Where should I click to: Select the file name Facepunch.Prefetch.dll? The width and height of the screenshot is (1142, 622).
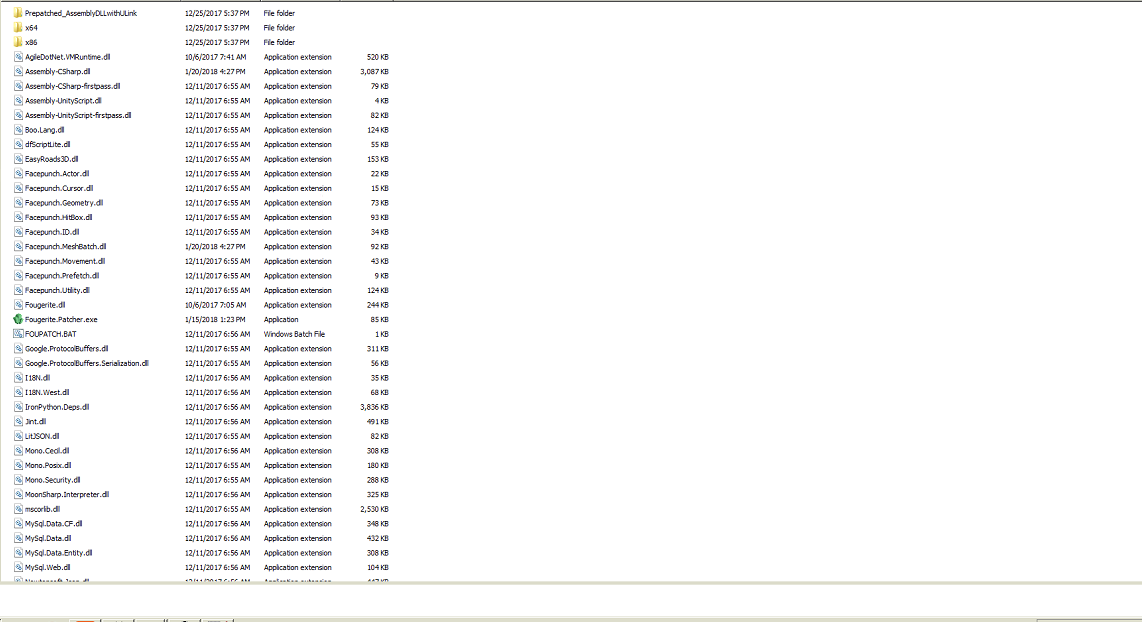(62, 275)
